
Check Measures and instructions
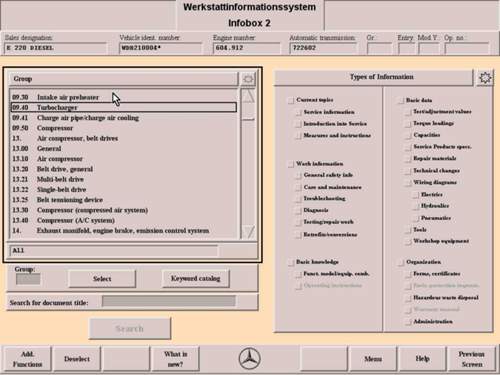coord(298,136)
